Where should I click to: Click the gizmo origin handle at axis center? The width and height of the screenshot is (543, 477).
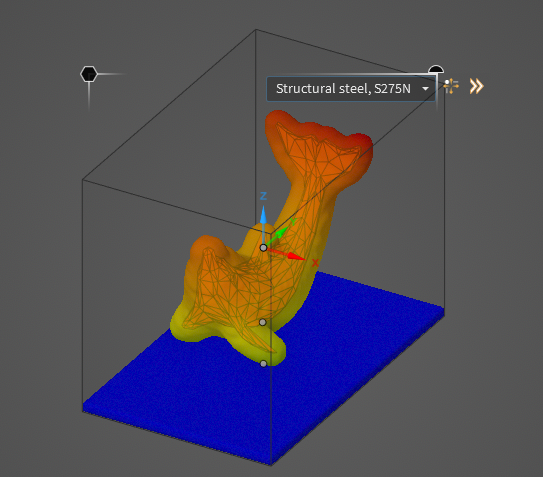(263, 248)
